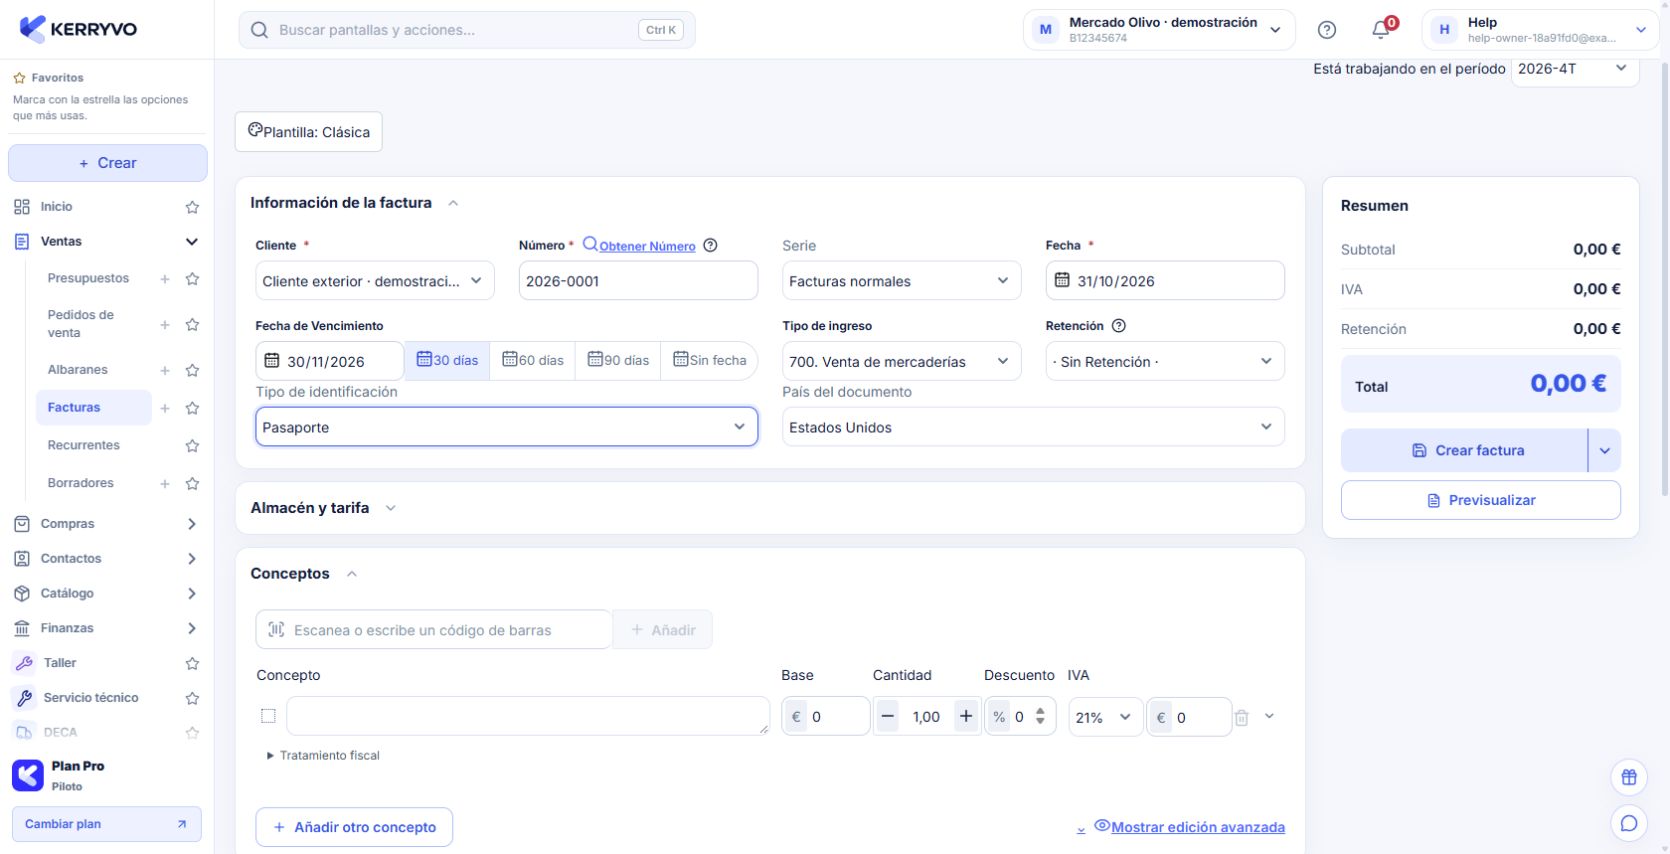Image resolution: width=1670 pixels, height=854 pixels.
Task: Open the chat bubble support icon
Action: [x=1629, y=823]
